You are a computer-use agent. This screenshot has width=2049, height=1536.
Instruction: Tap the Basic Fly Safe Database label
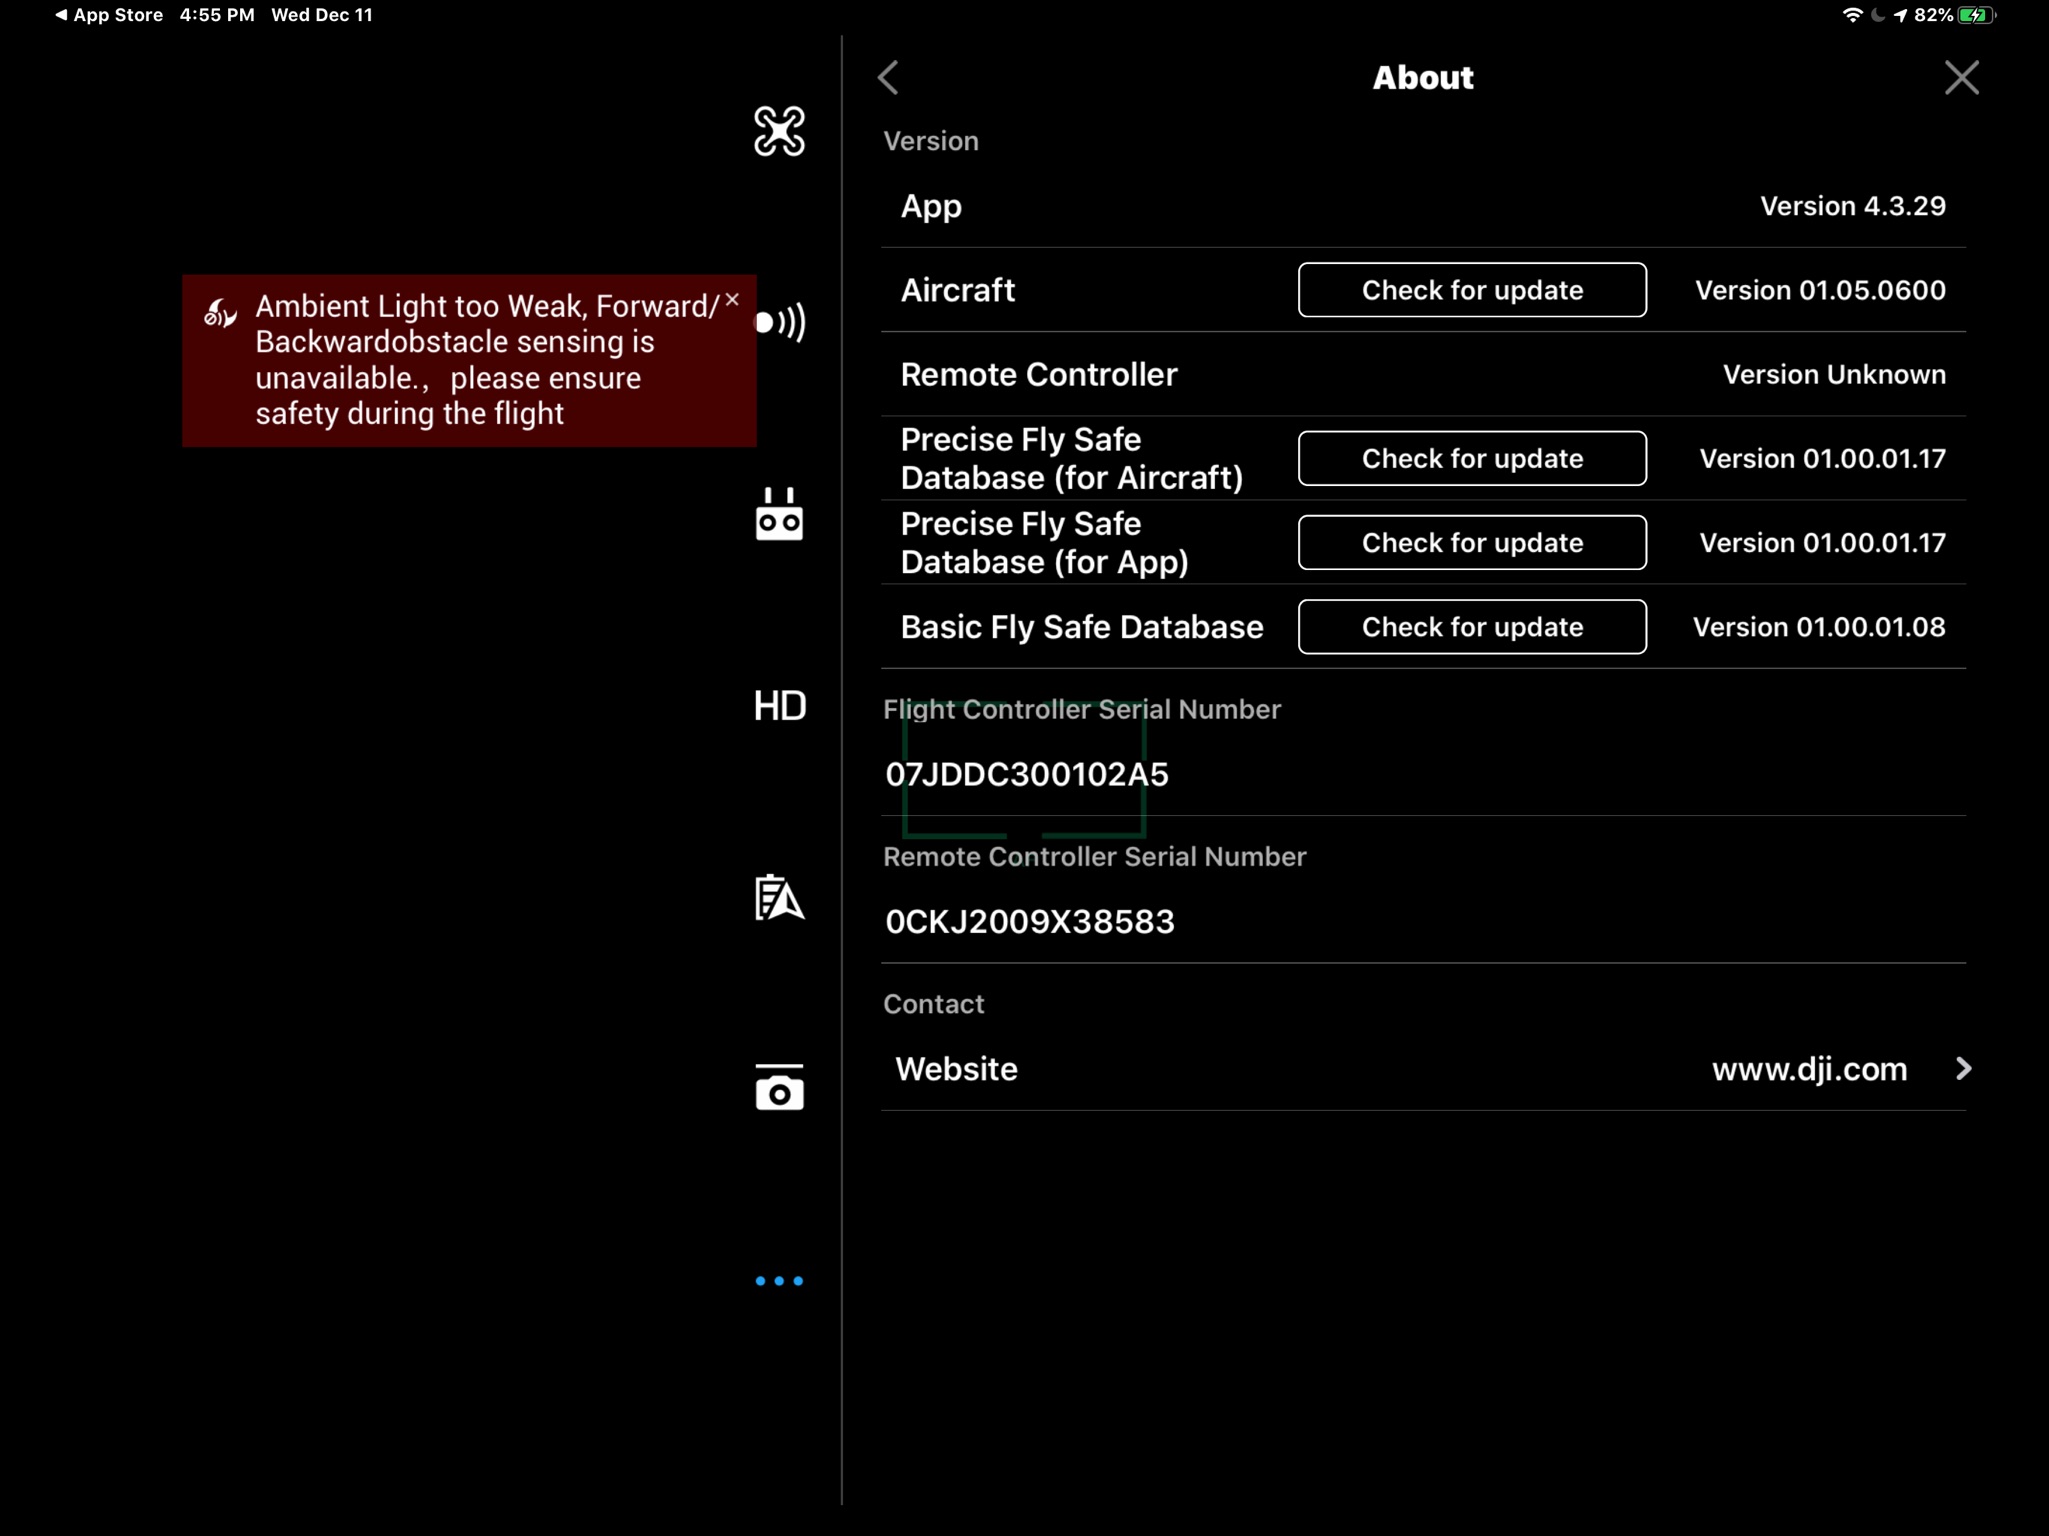coord(1082,627)
